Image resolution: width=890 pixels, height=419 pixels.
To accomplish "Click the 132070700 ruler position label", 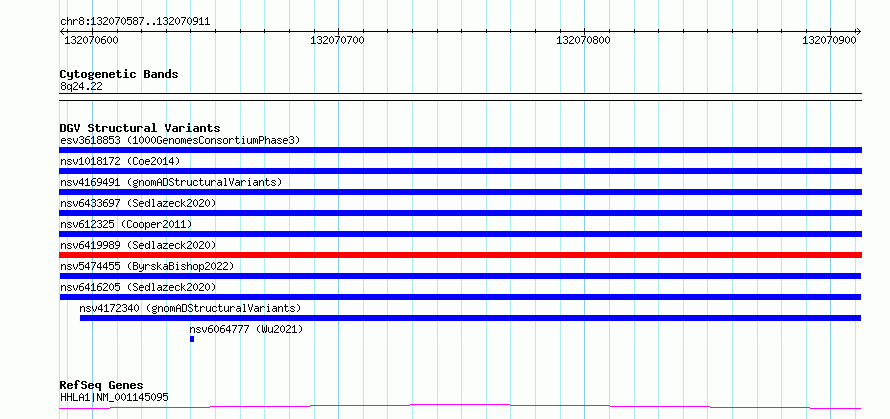I will (338, 40).
